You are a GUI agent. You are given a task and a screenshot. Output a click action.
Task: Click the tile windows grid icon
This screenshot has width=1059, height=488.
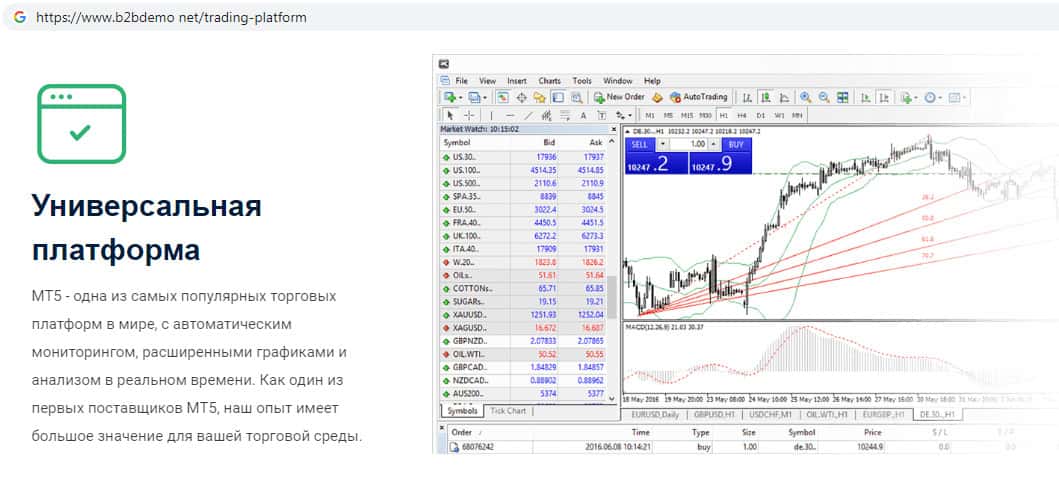click(843, 97)
